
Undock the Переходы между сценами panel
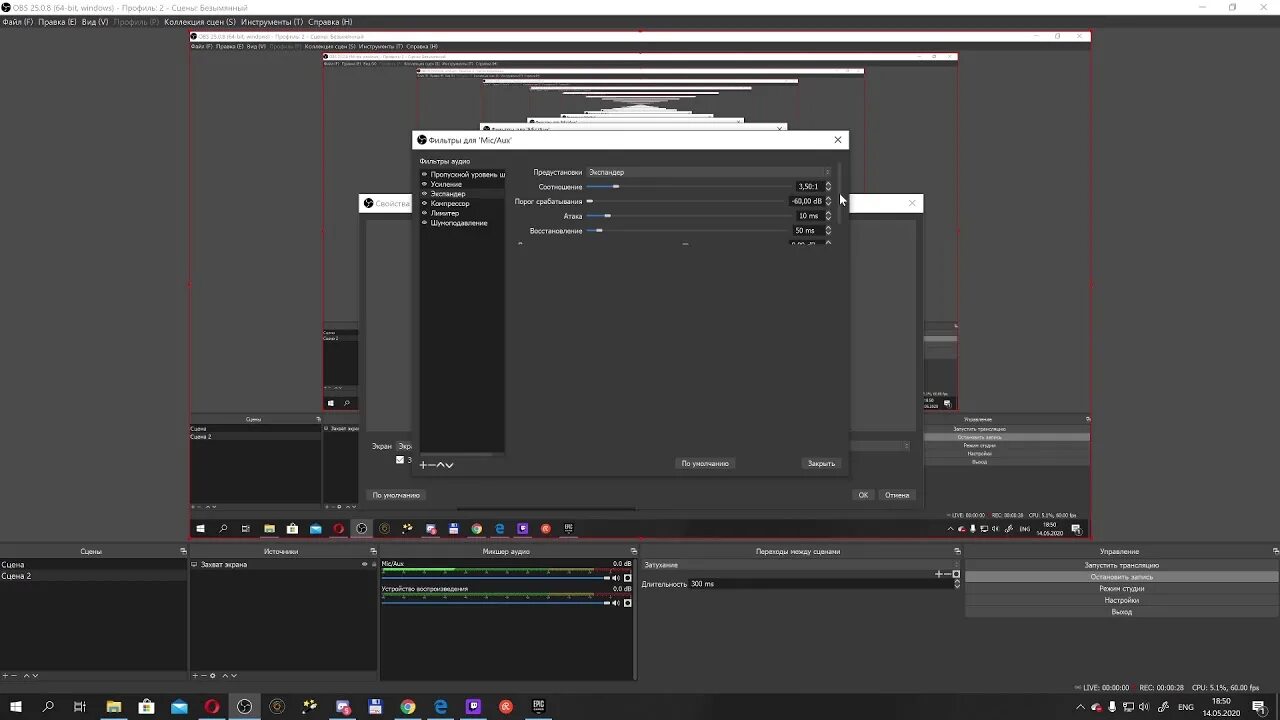pos(957,551)
